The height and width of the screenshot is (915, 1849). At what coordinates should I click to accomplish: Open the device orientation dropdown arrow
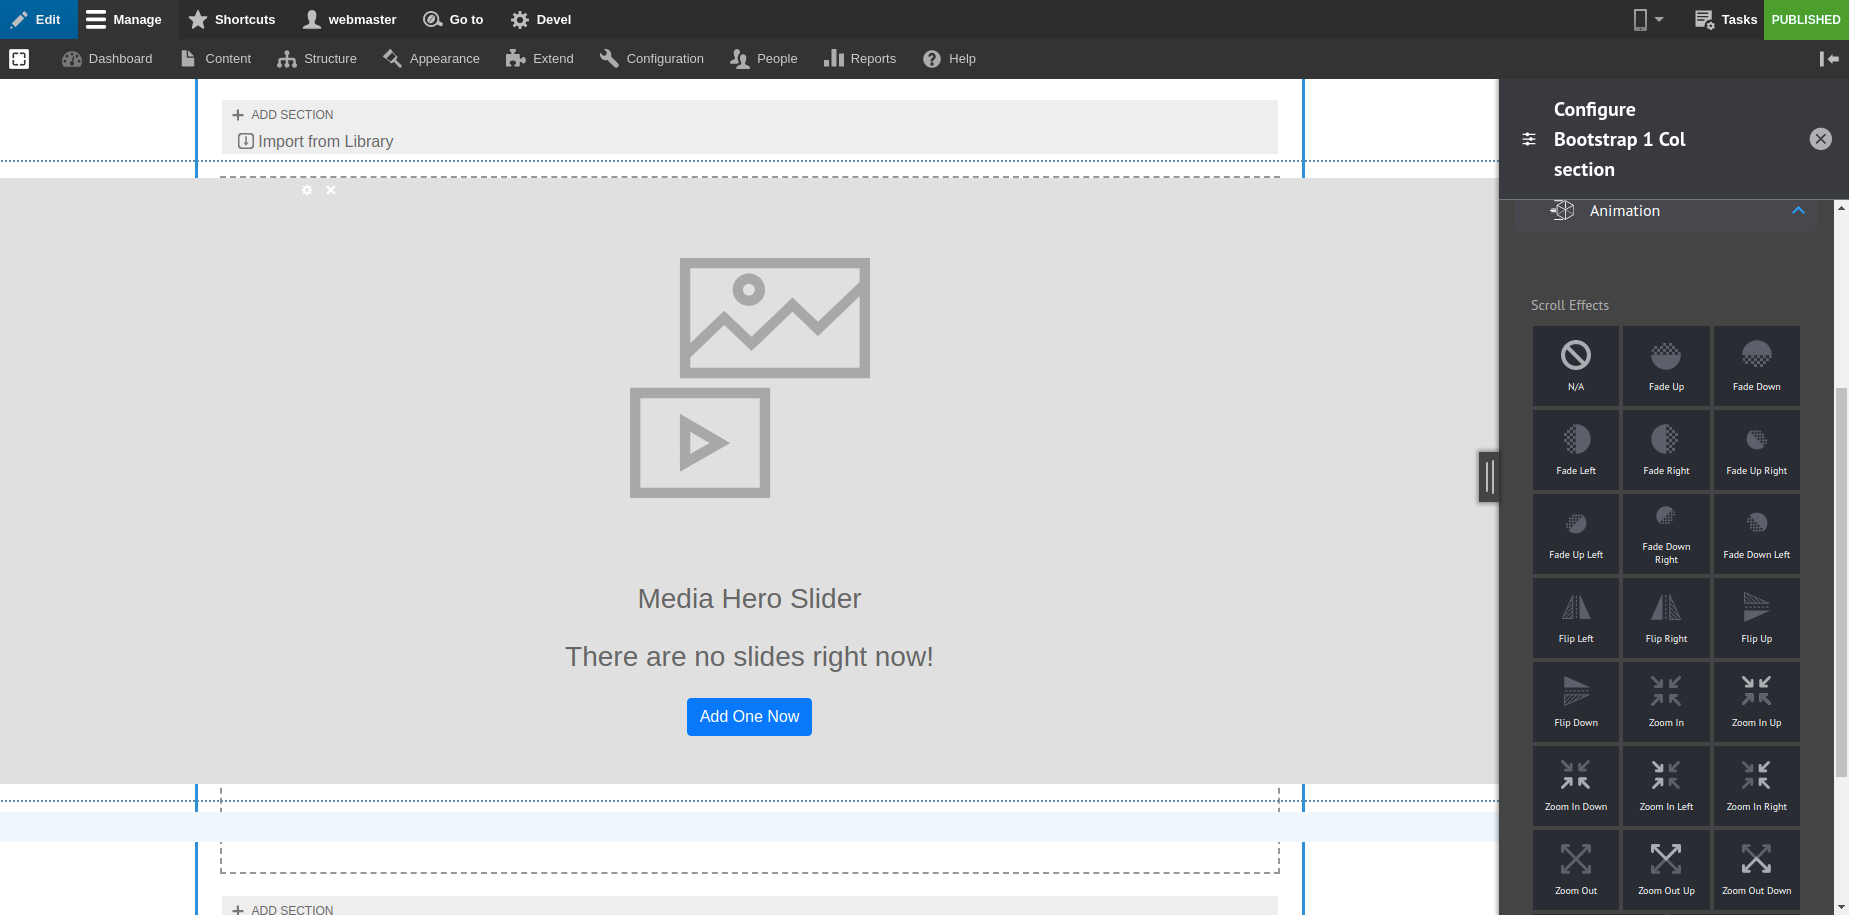pos(1660,19)
